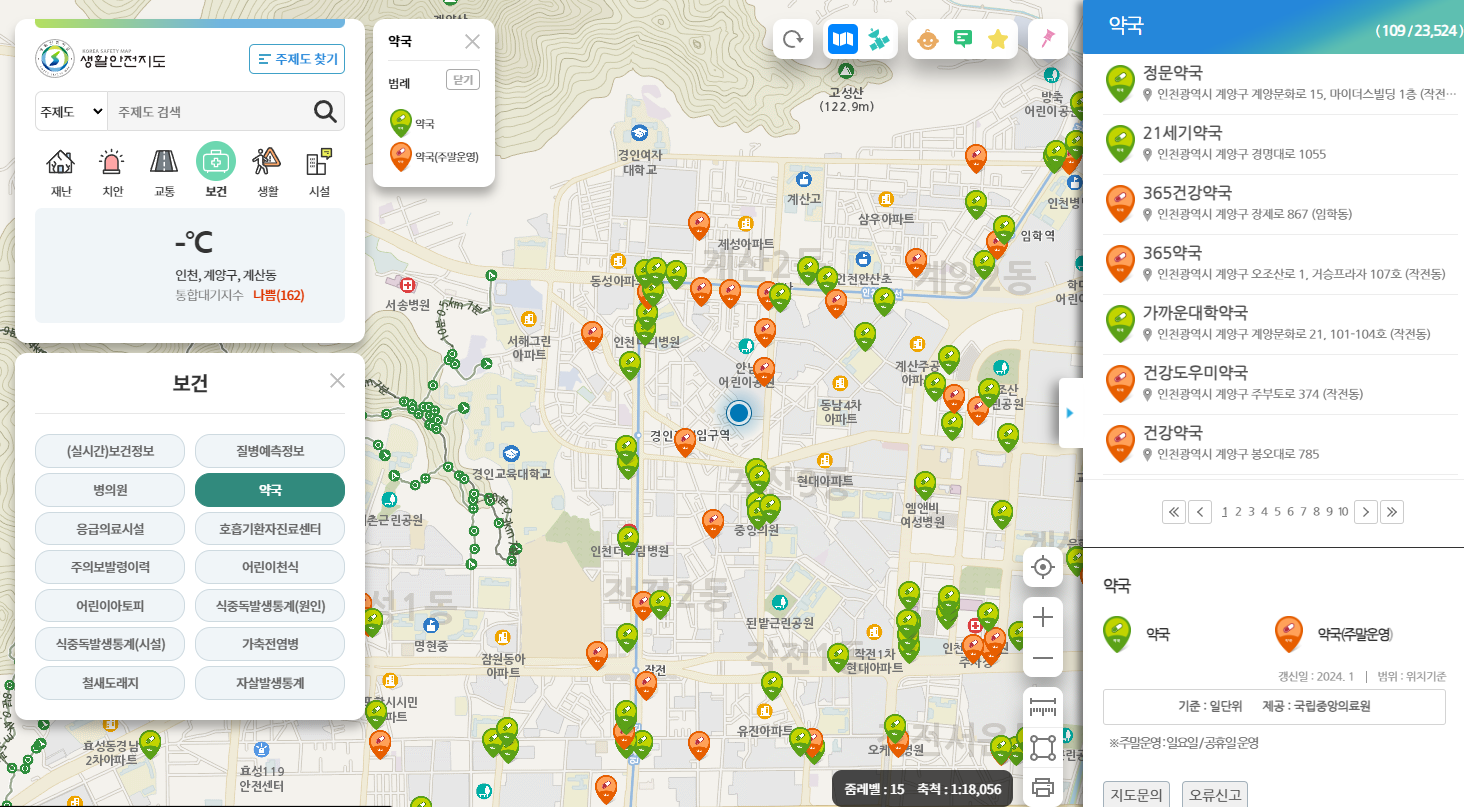The width and height of the screenshot is (1464, 807).
Task: Select the 자살발생통계 theme
Action: point(270,683)
